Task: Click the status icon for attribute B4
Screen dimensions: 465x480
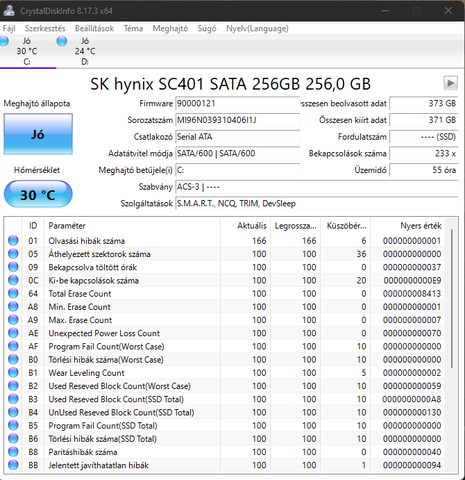Action: (13, 412)
